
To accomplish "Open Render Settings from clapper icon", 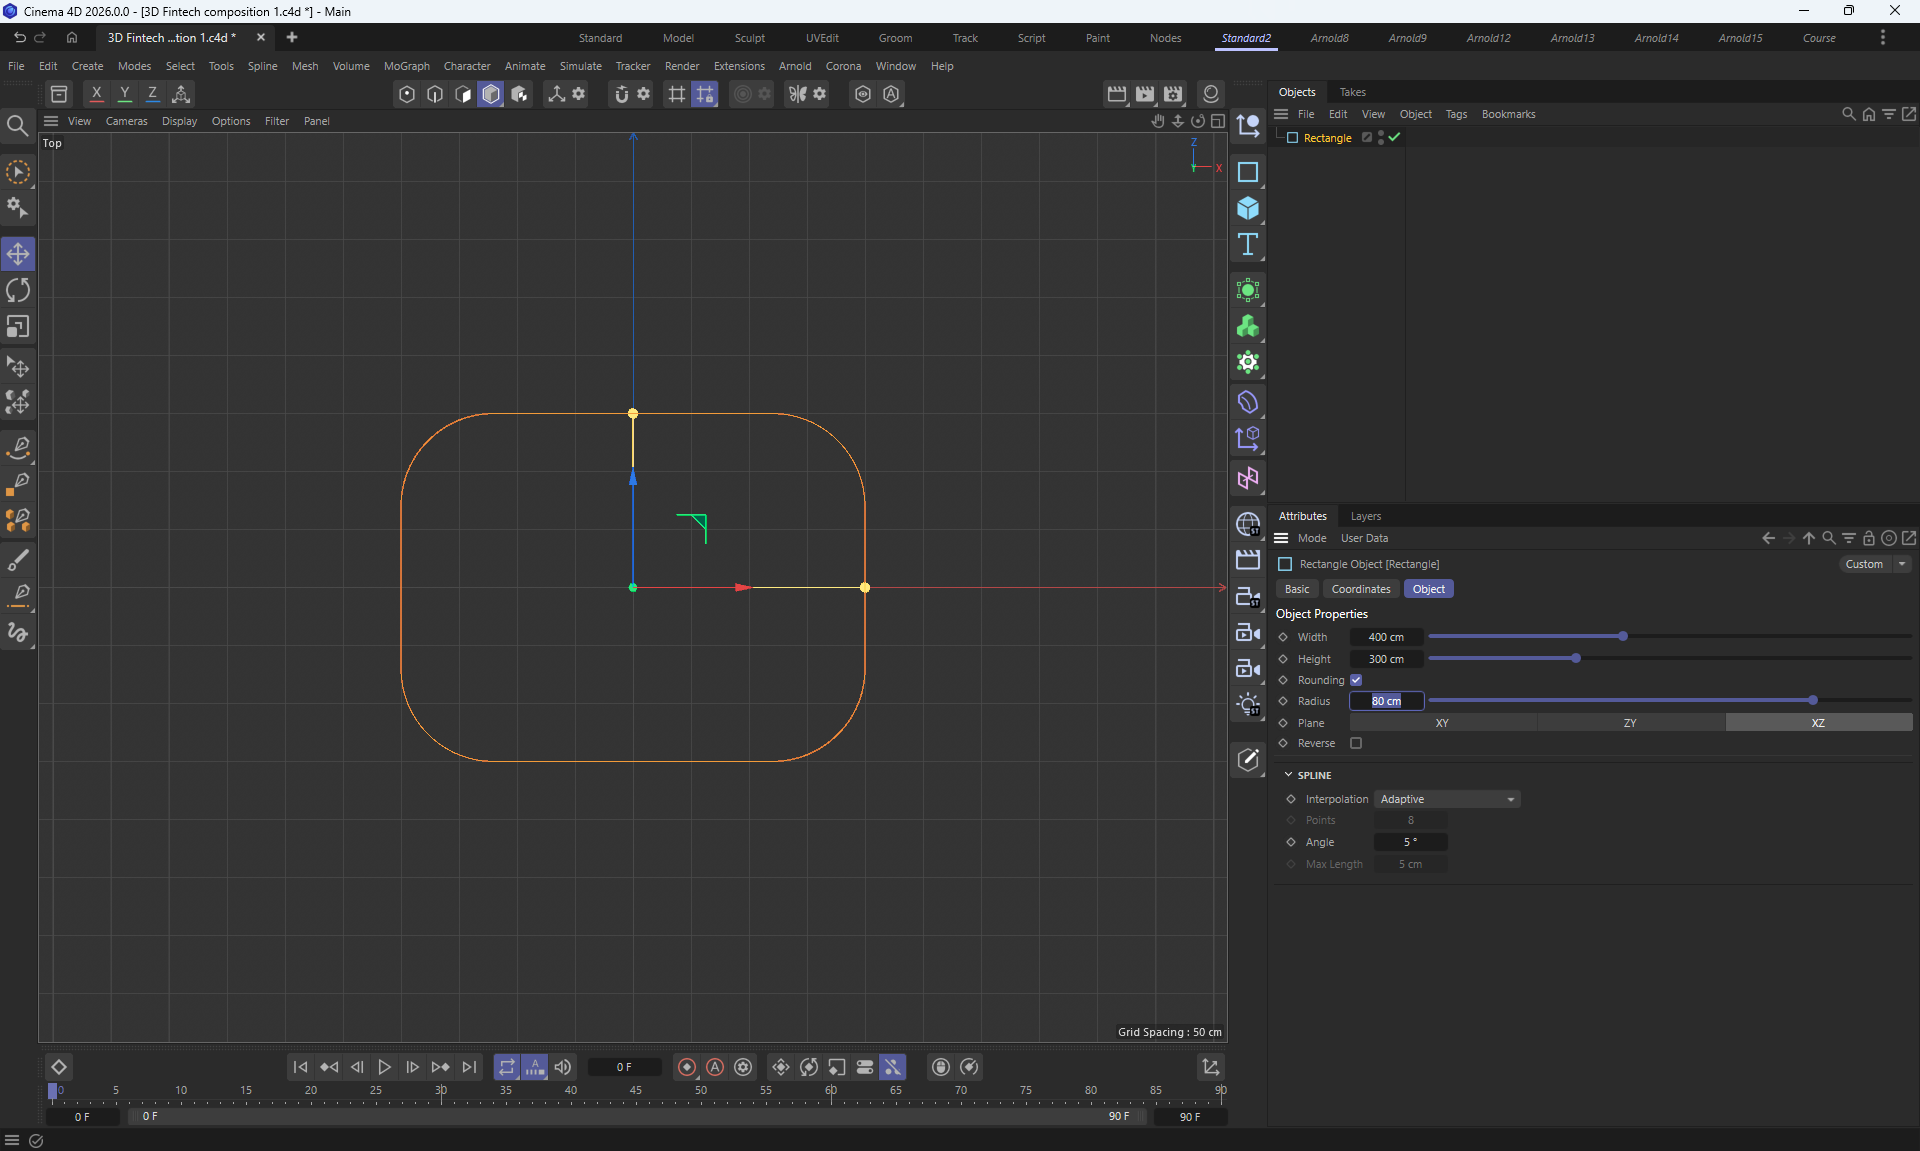I will click(x=1173, y=94).
